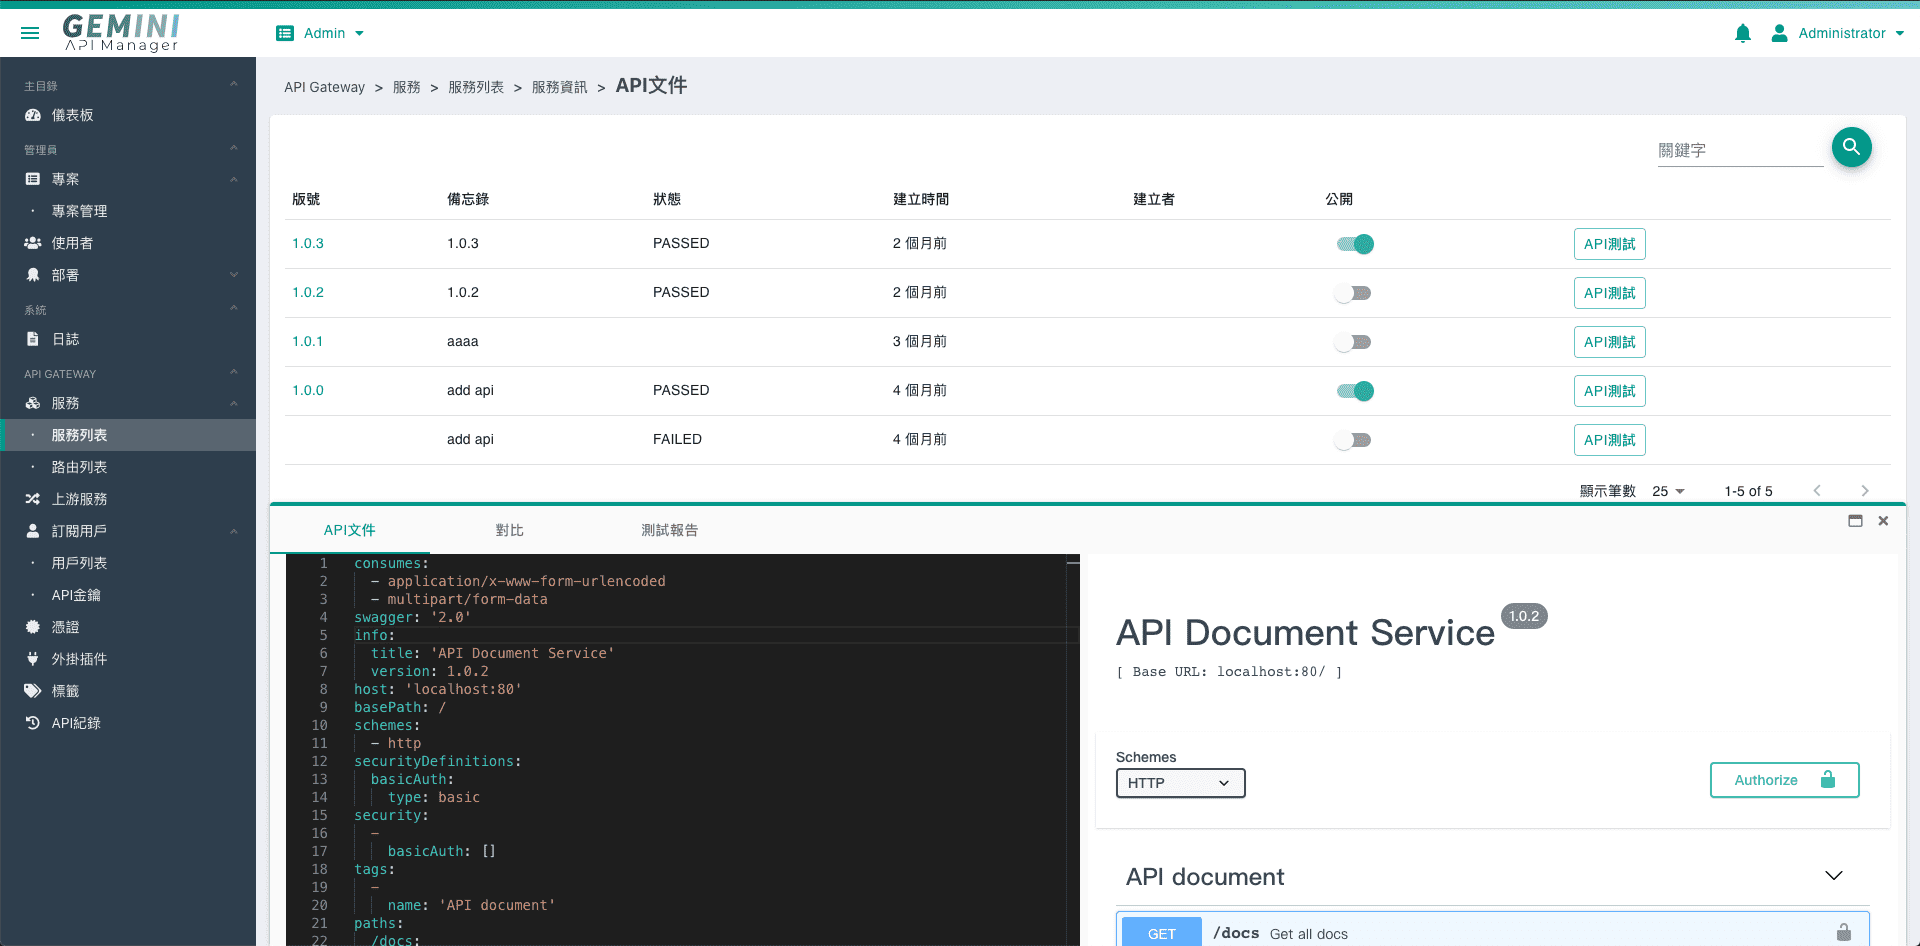Switch to the 測試報告 tab
The image size is (1920, 946).
coord(670,530)
